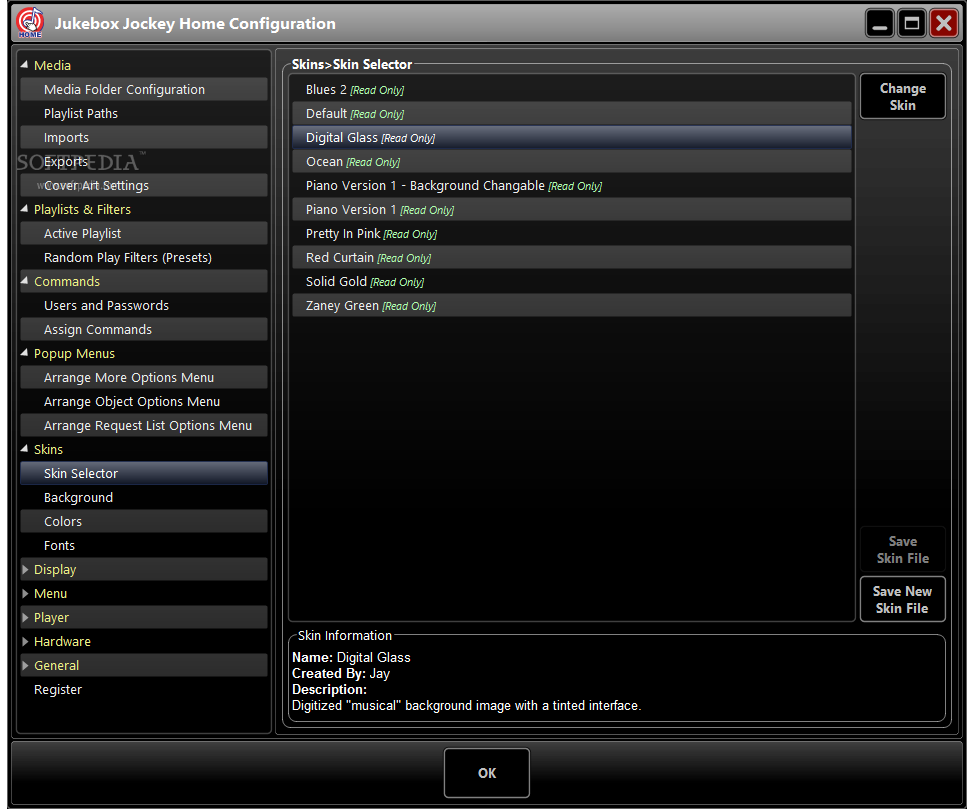Select the Media category label
967x809 pixels.
pos(52,65)
